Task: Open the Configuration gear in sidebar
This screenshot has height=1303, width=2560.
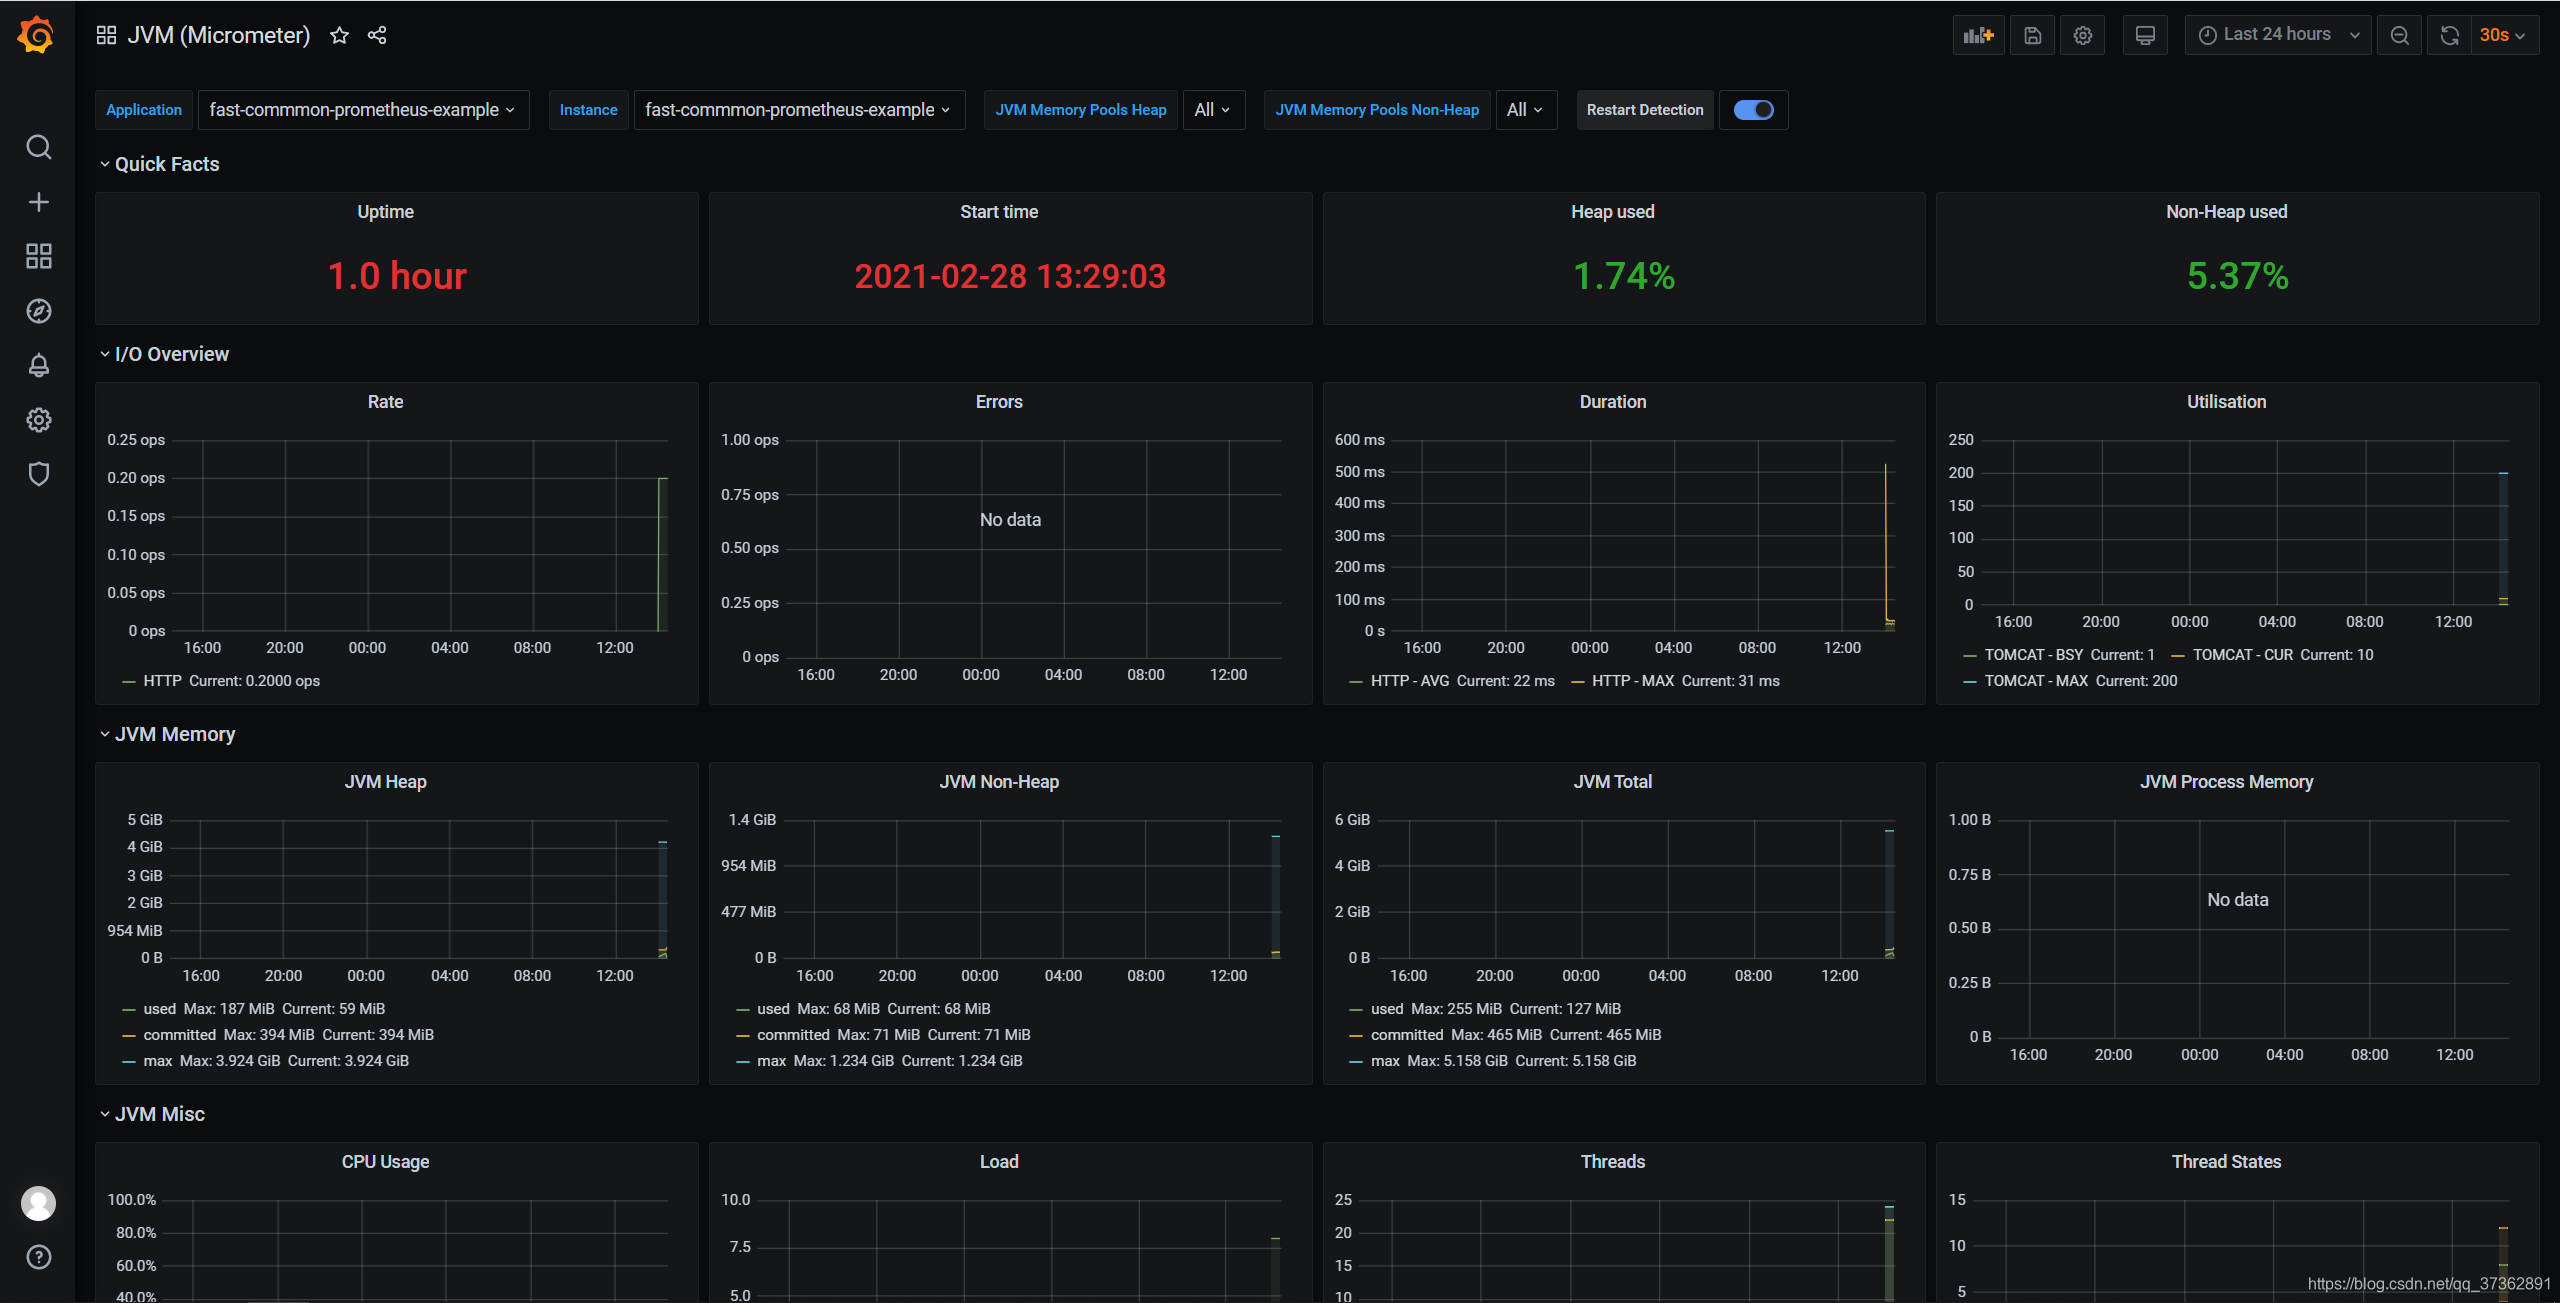Action: click(38, 420)
